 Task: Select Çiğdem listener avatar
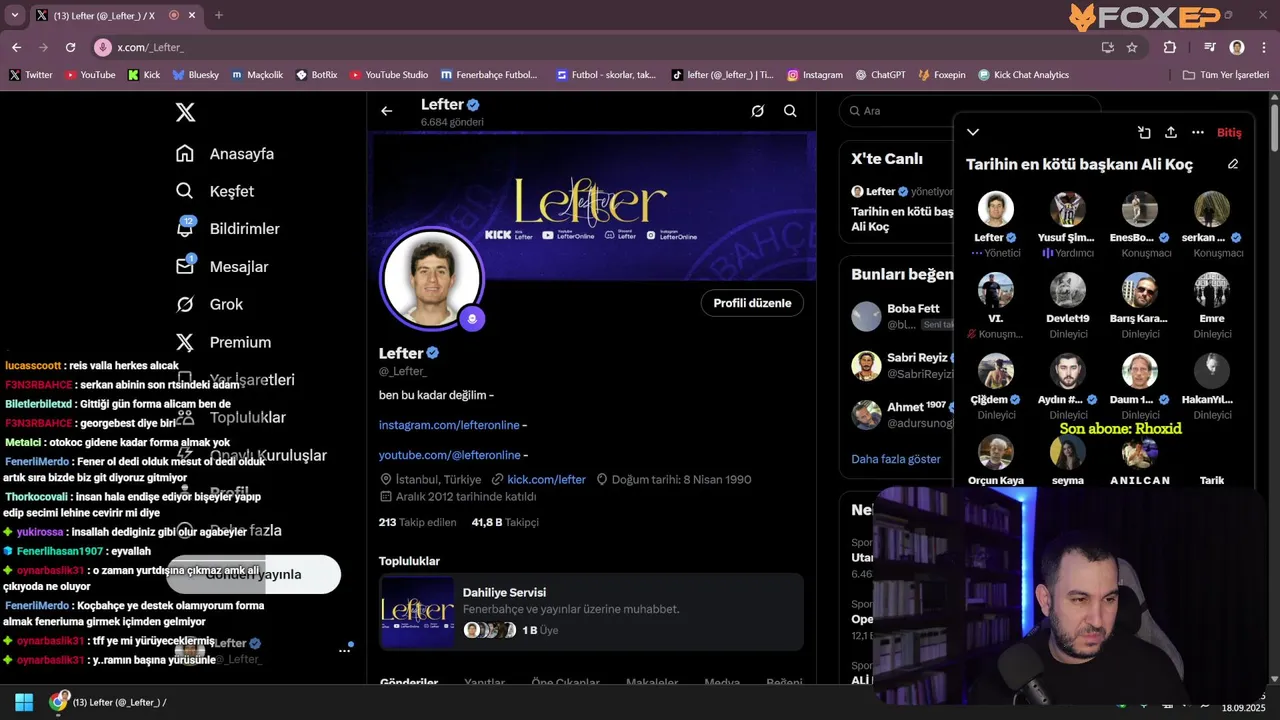point(996,371)
